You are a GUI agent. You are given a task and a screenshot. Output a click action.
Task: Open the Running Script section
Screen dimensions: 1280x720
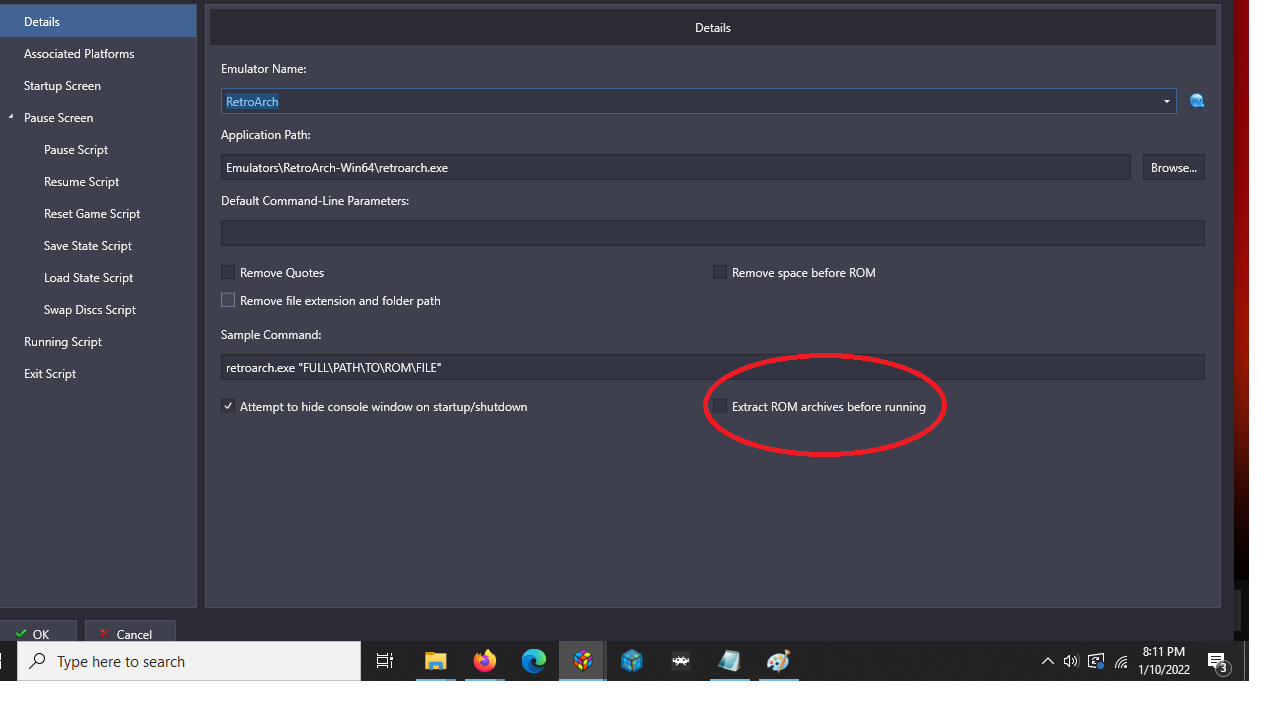(x=63, y=342)
